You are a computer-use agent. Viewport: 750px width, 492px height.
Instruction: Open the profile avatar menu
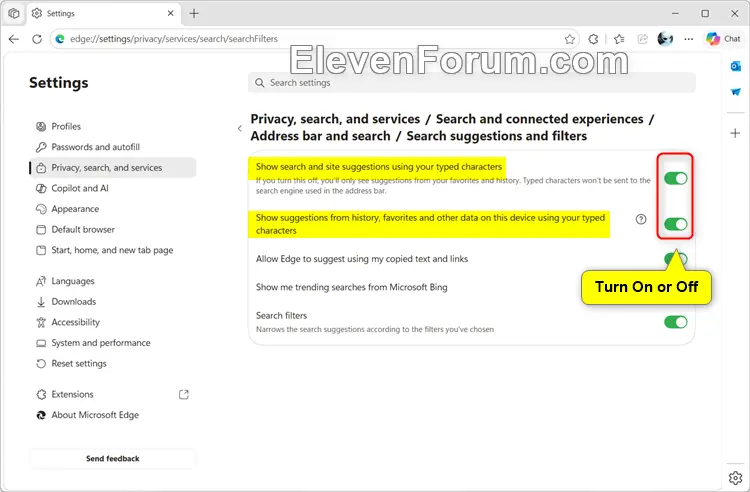665,39
